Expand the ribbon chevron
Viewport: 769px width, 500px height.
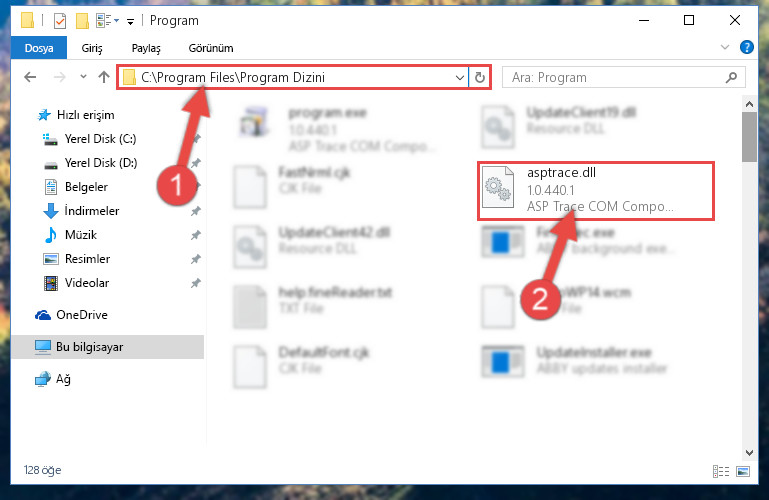725,48
